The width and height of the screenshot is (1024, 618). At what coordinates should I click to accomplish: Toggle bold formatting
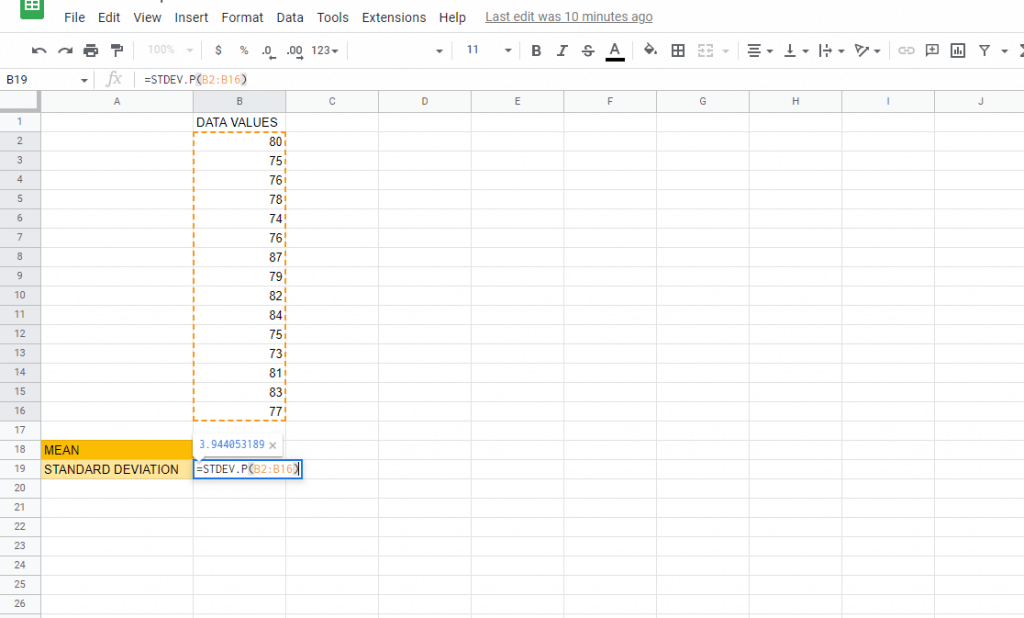(535, 50)
